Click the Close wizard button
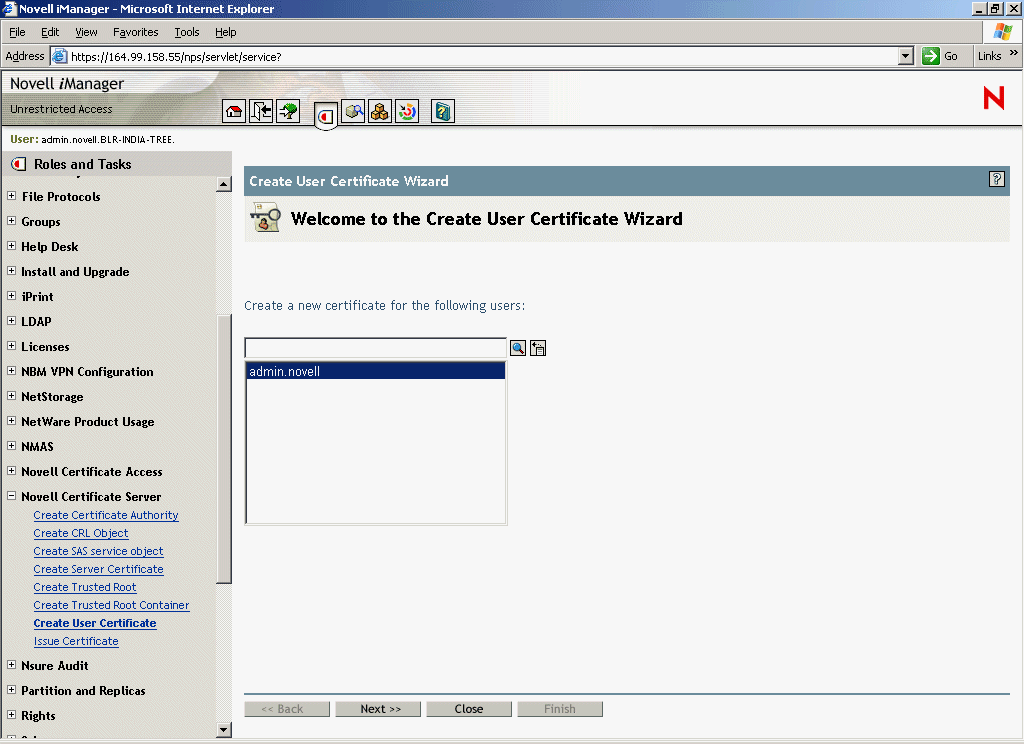Image resolution: width=1024 pixels, height=744 pixels. (x=469, y=709)
